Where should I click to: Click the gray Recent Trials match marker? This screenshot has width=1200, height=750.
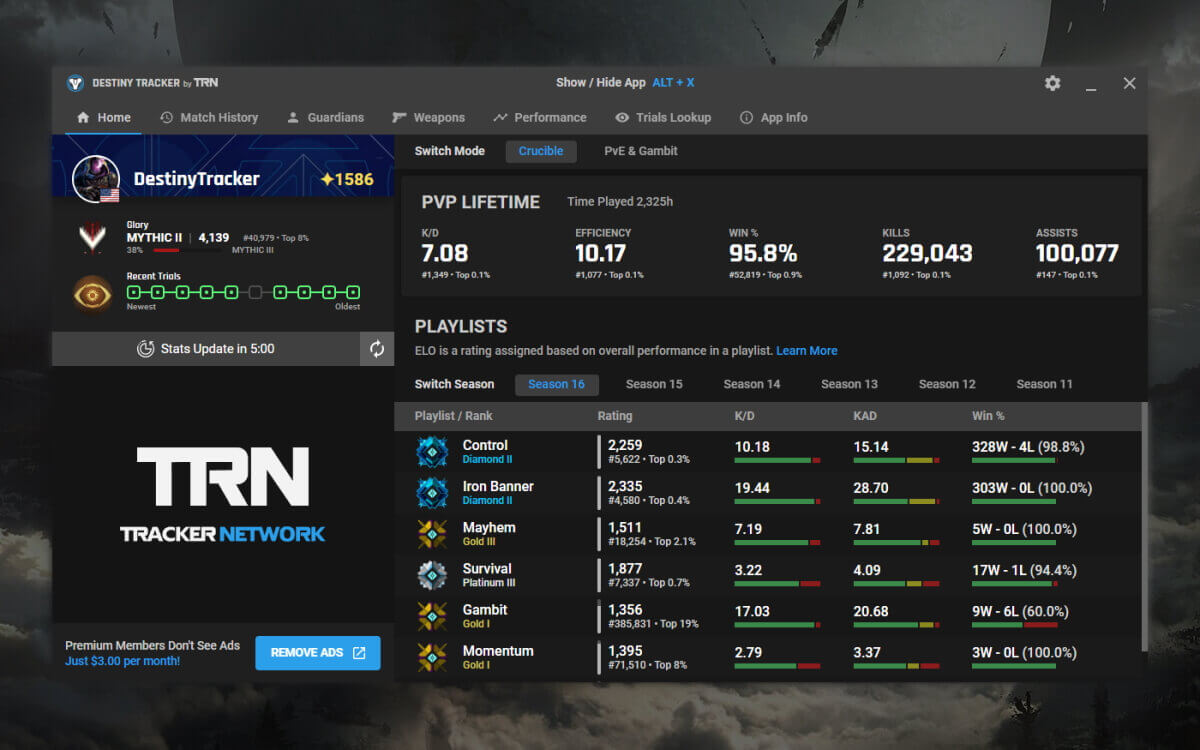coord(256,292)
